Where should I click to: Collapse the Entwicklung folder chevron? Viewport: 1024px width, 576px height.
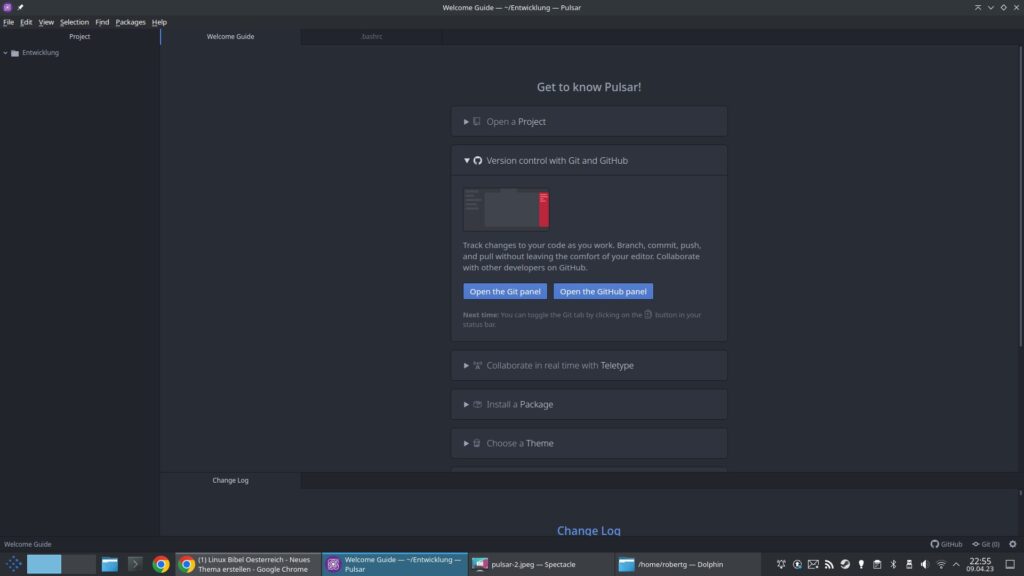pyautogui.click(x=6, y=53)
